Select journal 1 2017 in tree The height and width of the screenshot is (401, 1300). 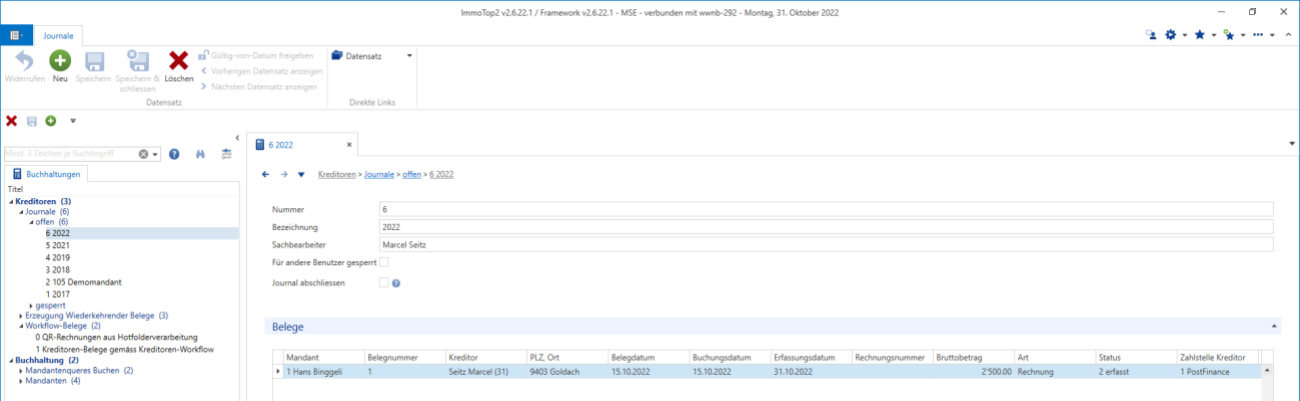tap(58, 294)
